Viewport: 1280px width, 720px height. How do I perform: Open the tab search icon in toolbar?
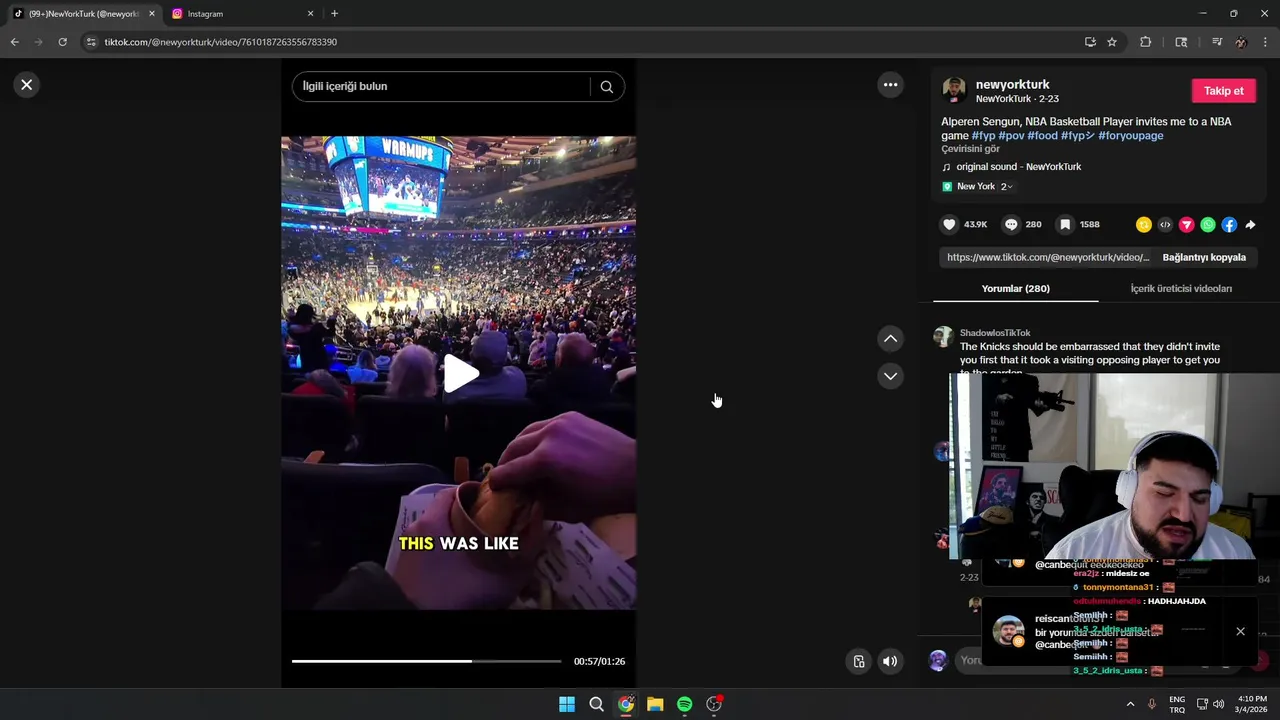click(x=1181, y=42)
